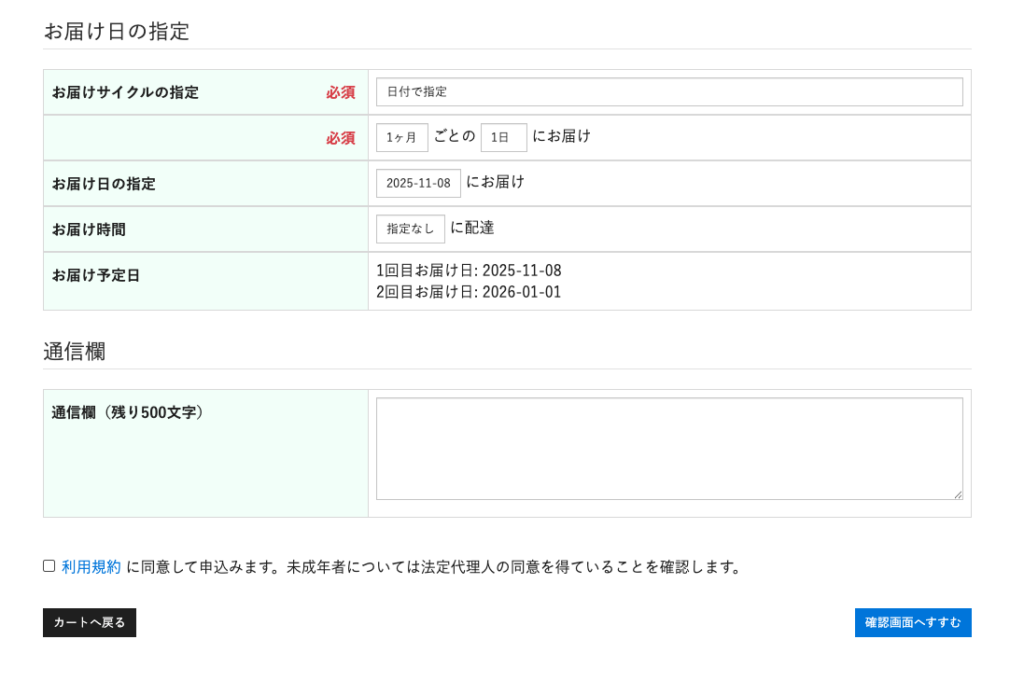Click the 1回目お届け日 scheduled date text

(468, 271)
